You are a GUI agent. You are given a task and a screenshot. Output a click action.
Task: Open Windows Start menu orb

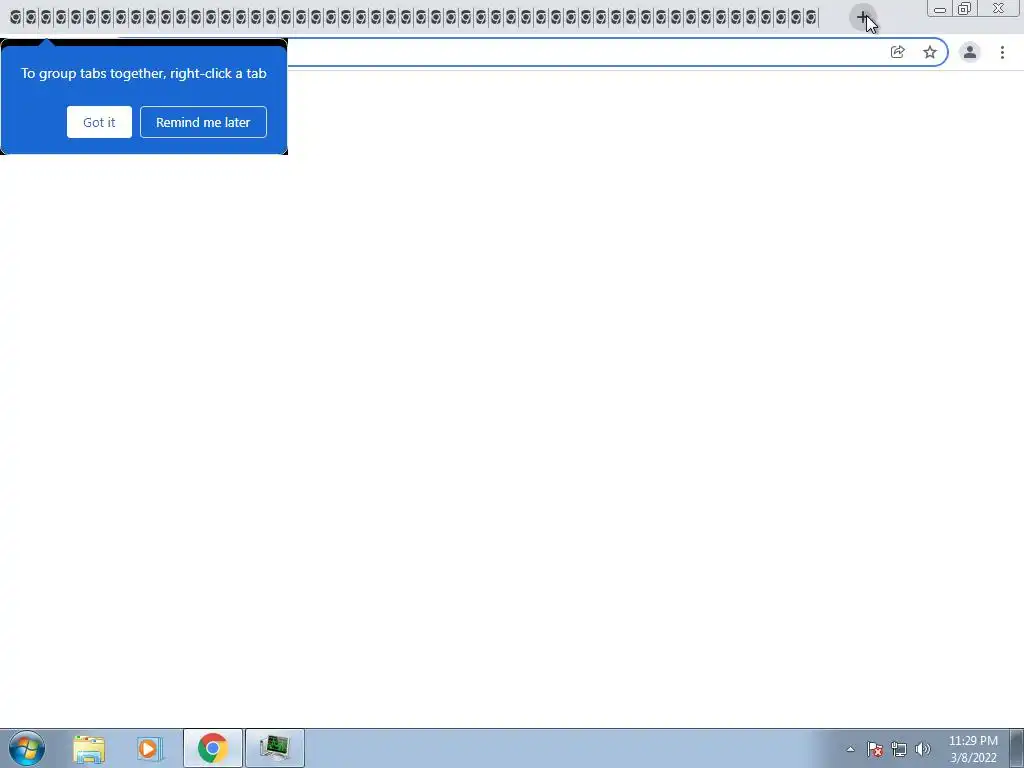coord(27,748)
